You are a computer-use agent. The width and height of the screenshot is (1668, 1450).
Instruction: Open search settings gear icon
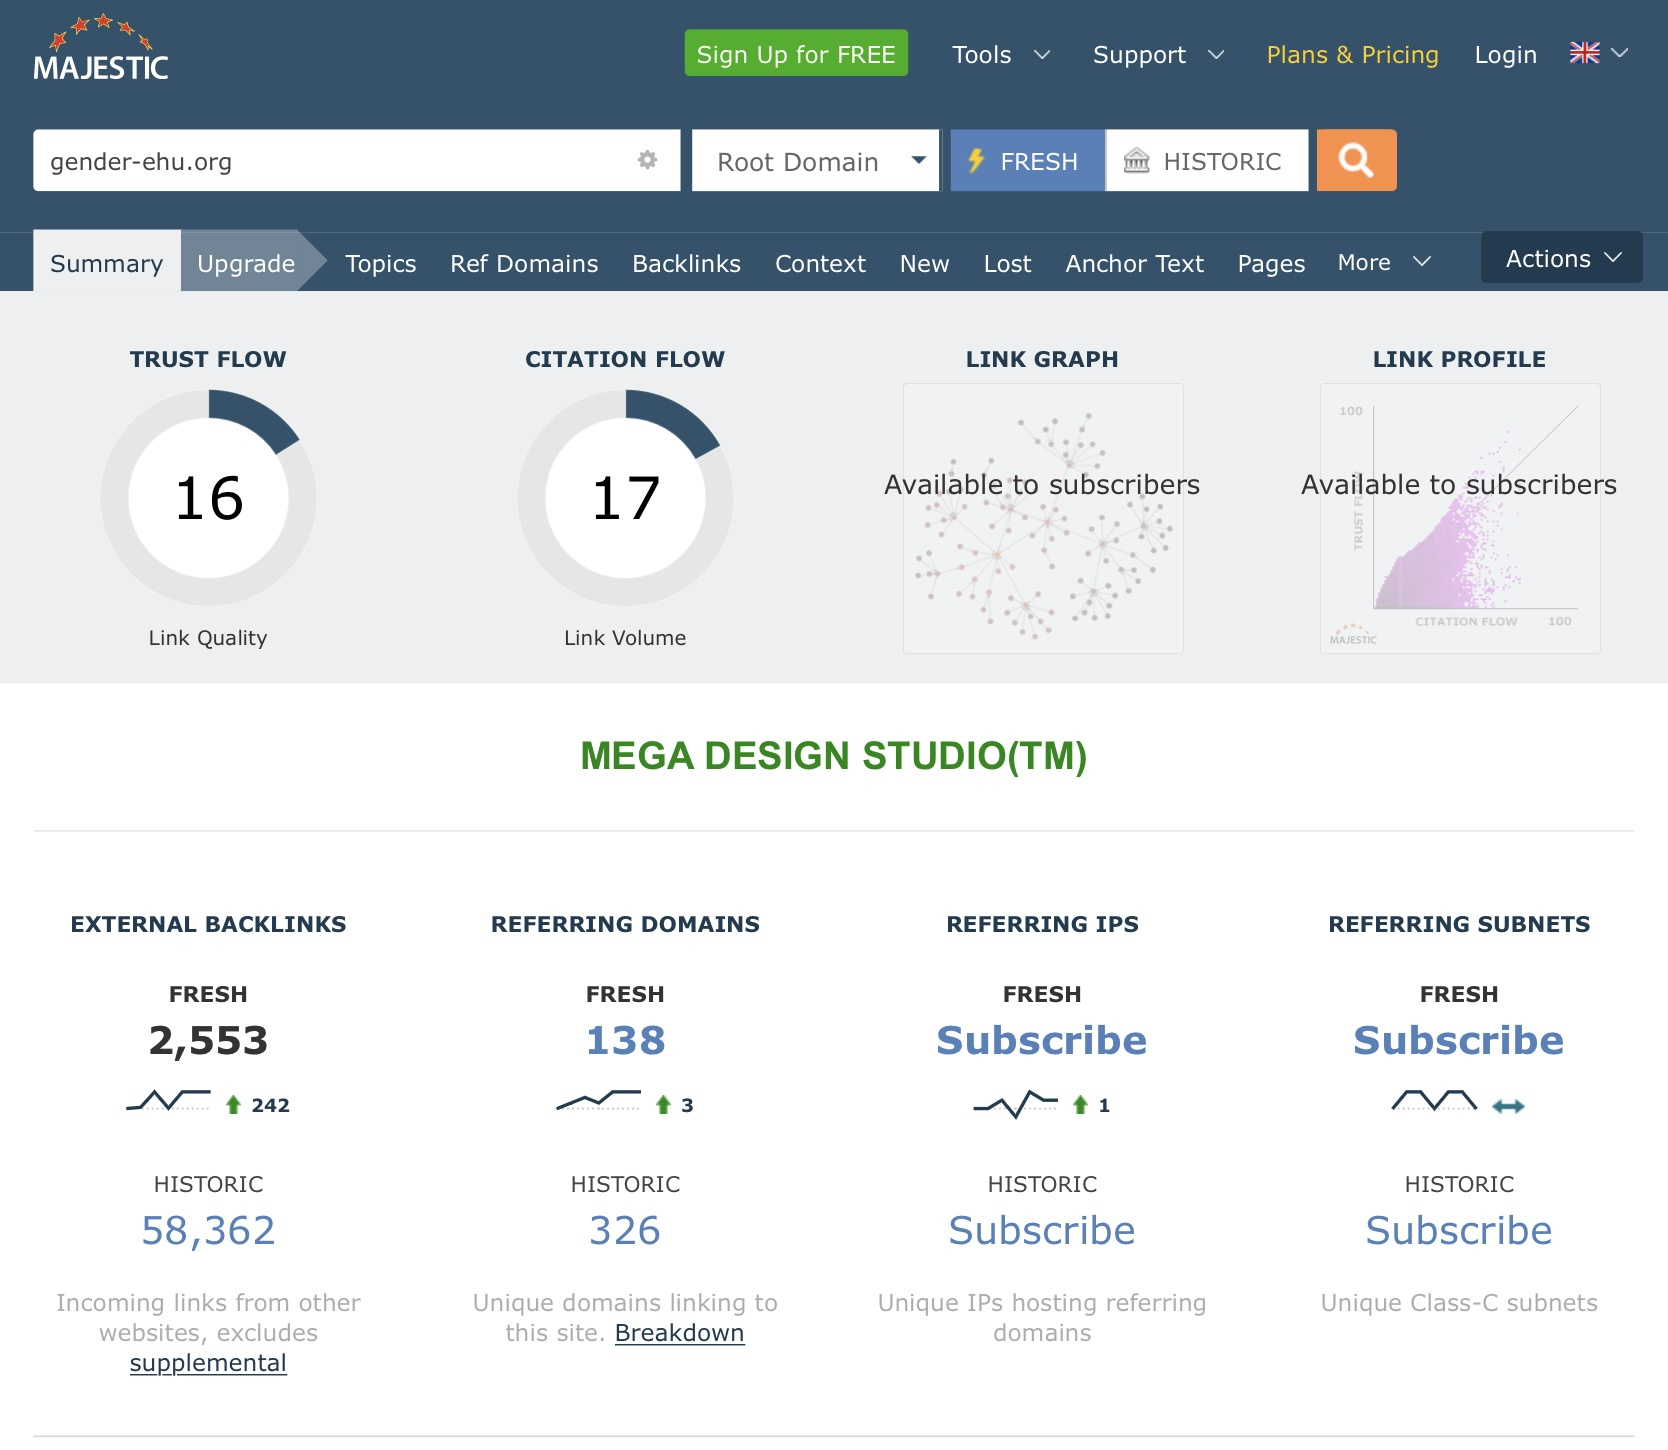(x=648, y=160)
